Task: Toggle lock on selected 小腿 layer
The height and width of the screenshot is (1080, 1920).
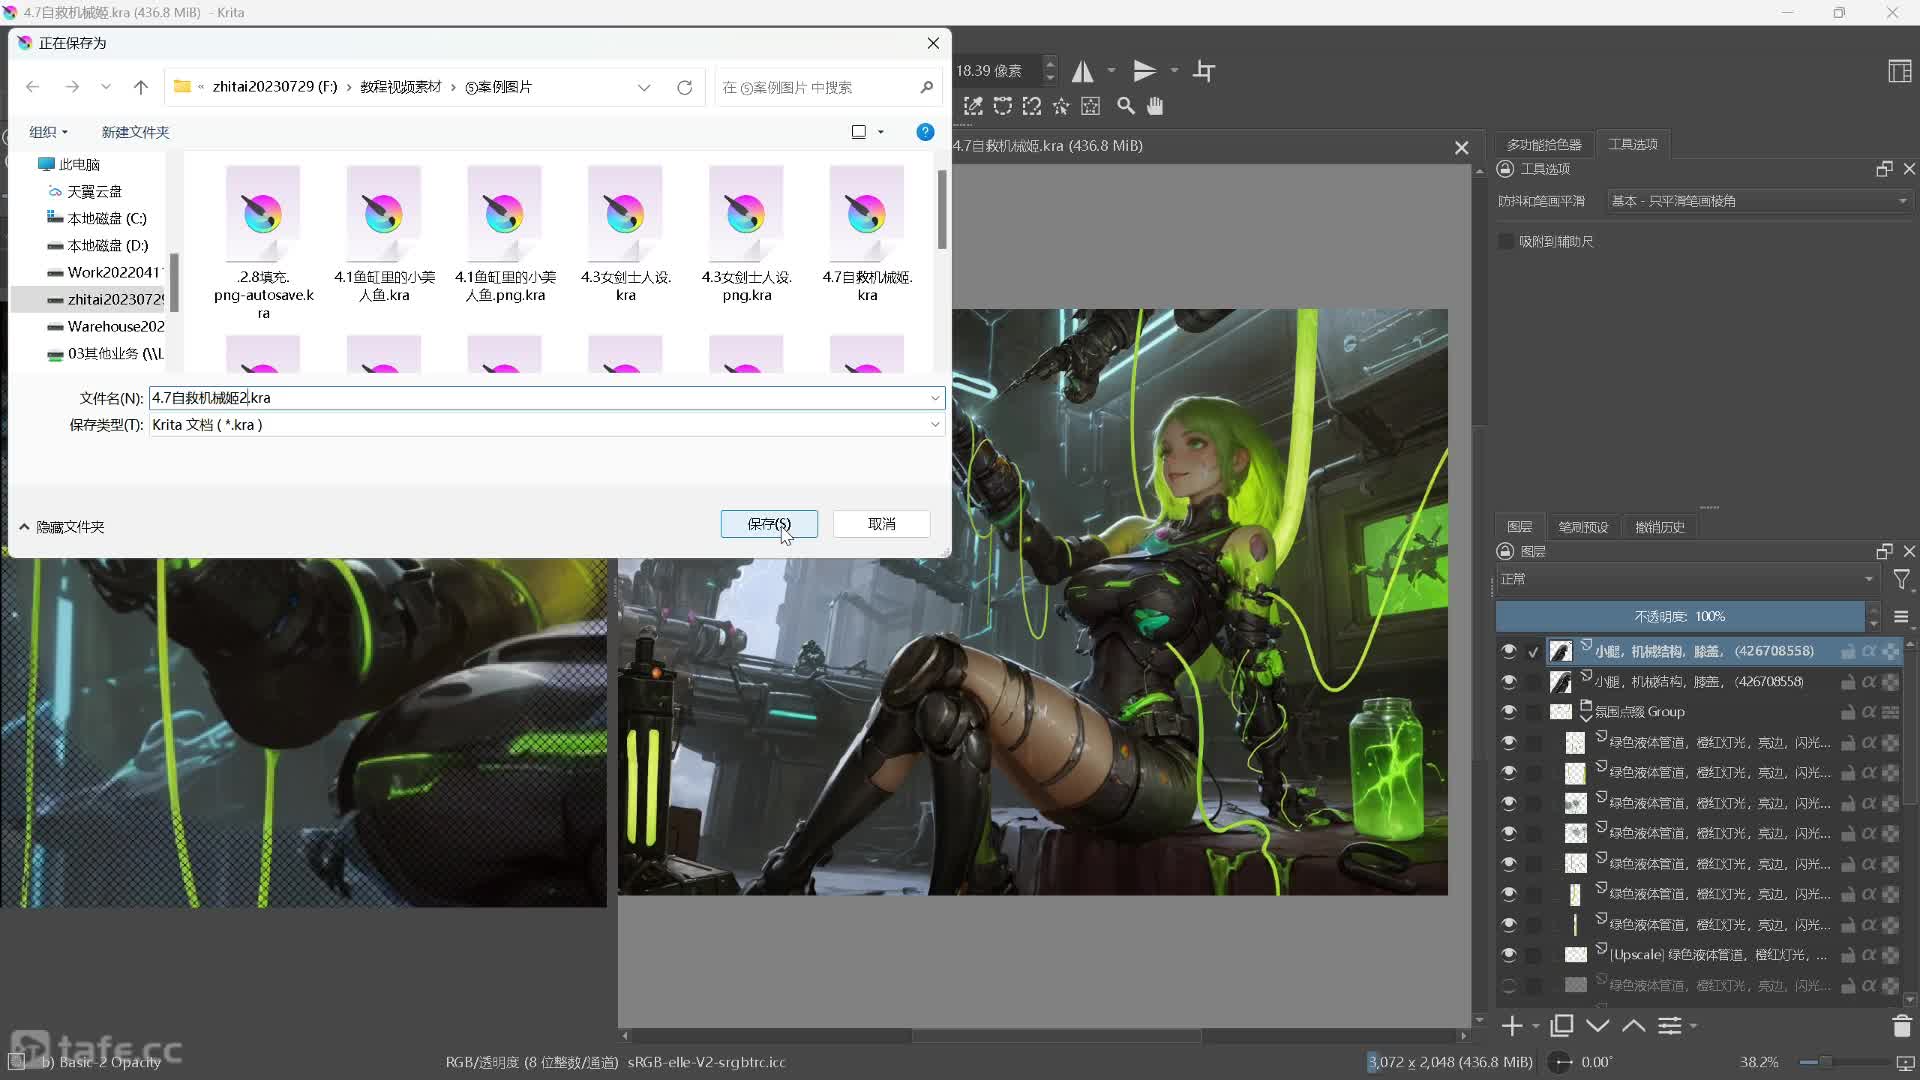Action: tap(1848, 652)
